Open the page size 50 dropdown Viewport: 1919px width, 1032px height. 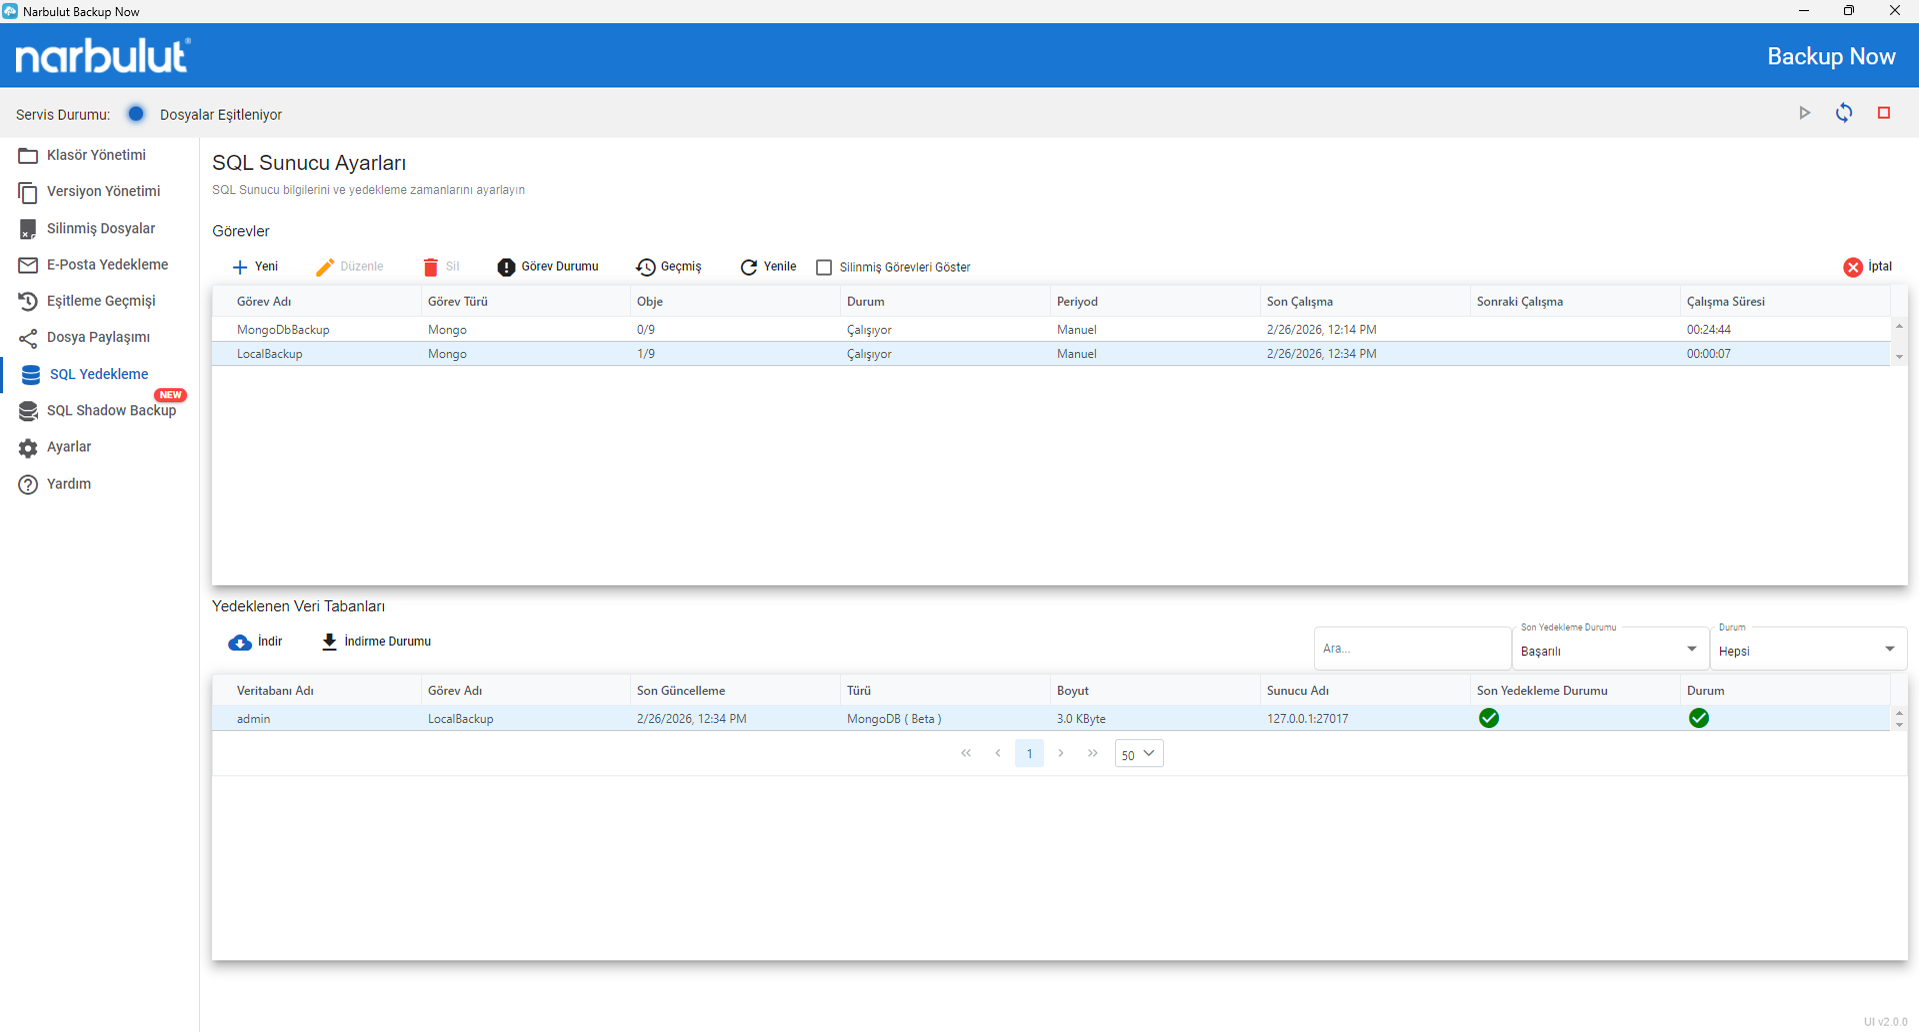tap(1138, 754)
